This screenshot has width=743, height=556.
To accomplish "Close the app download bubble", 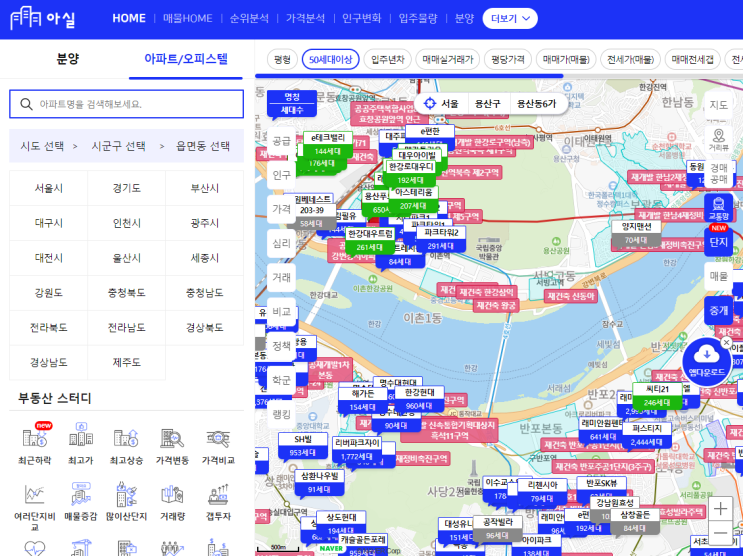I will pos(726,342).
